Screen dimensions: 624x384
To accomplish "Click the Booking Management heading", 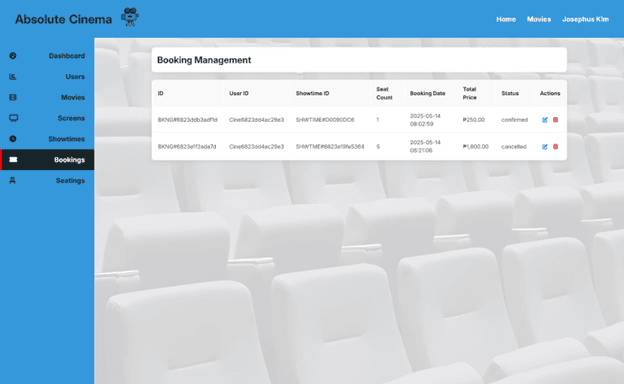I will 204,60.
